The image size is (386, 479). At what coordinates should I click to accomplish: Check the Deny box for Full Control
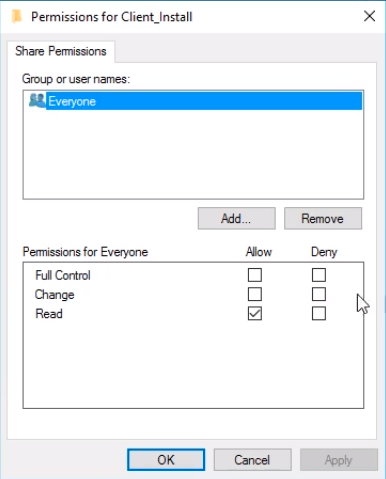319,275
